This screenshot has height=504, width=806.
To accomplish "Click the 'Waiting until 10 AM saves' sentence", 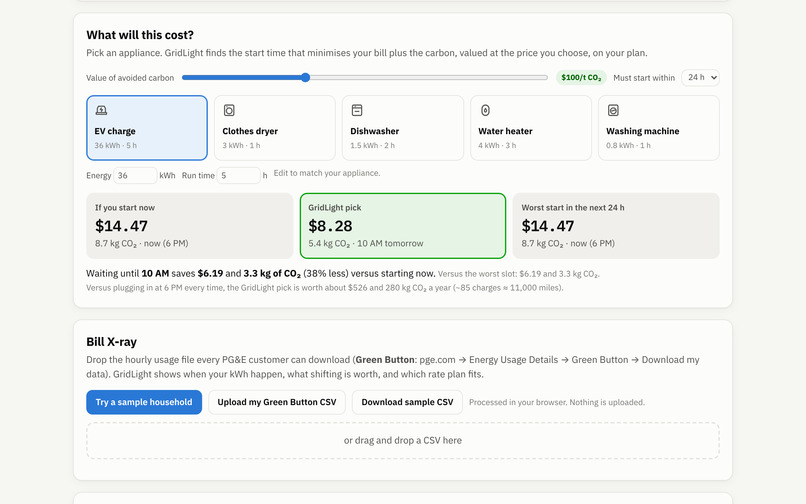I will pyautogui.click(x=261, y=274).
